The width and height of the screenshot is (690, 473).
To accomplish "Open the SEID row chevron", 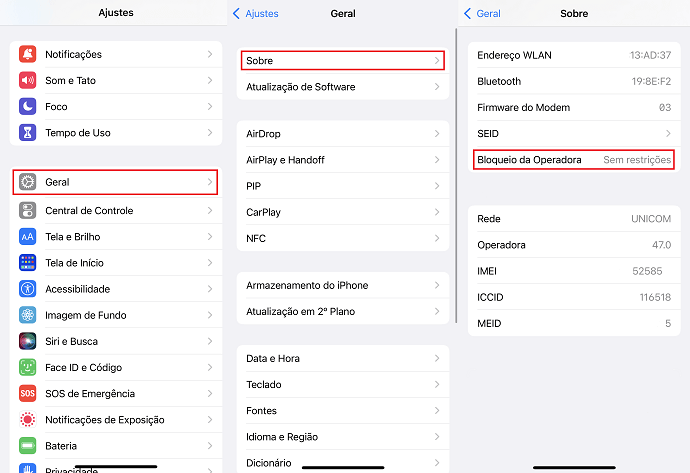I will [x=668, y=133].
